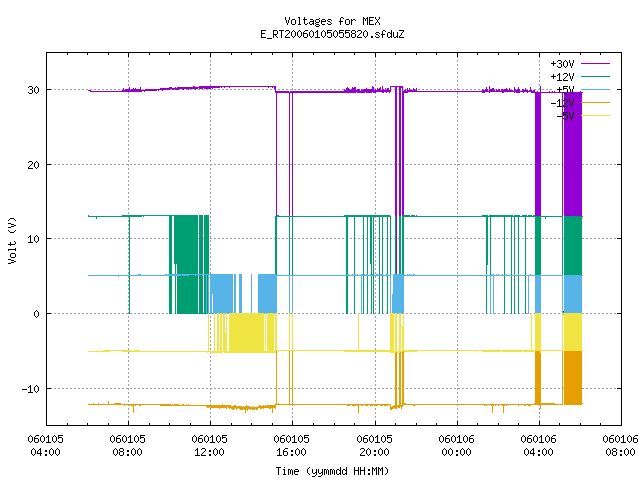
Task: Click the x-axis label '060105 20:00'
Action: tap(374, 446)
